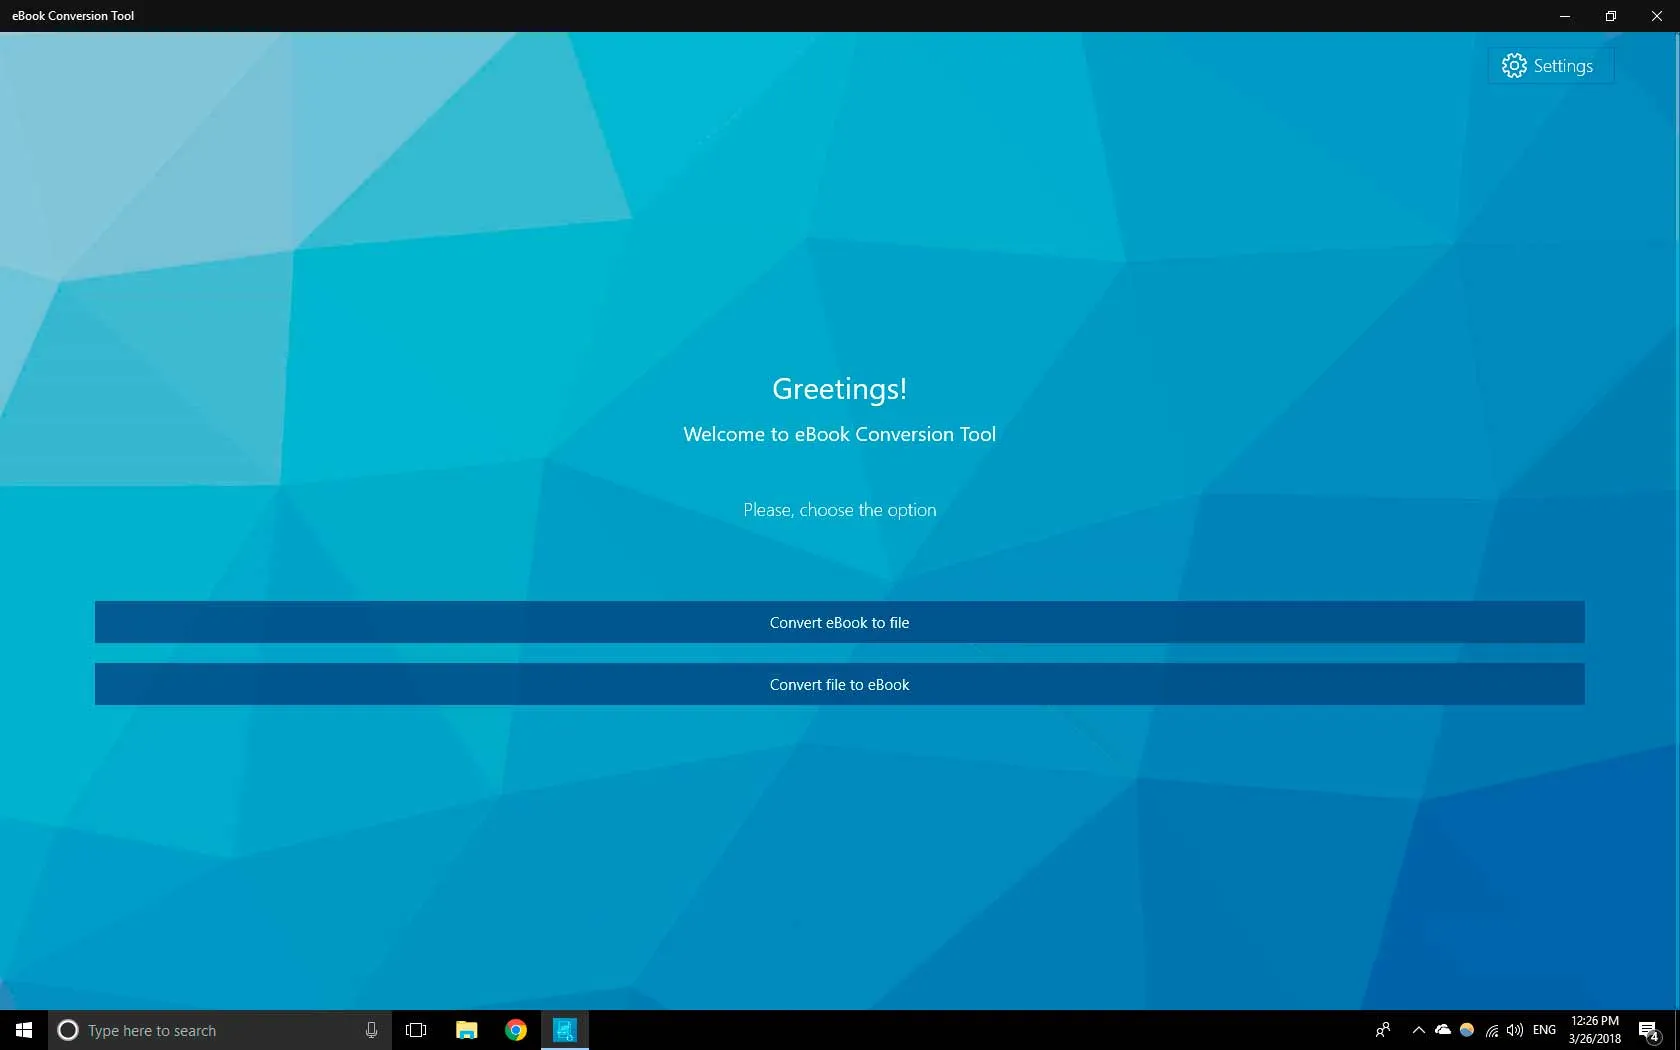Restore down the application window
The image size is (1680, 1050).
pos(1611,16)
